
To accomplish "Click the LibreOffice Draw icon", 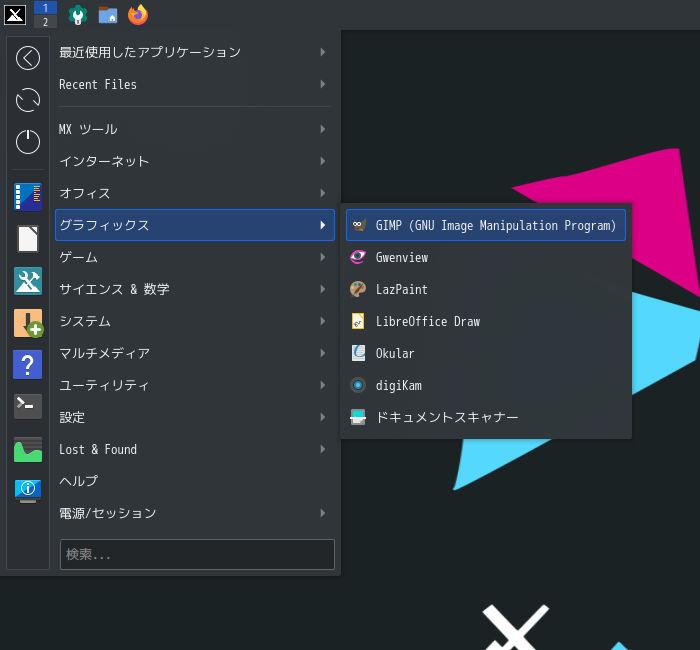I will click(358, 321).
